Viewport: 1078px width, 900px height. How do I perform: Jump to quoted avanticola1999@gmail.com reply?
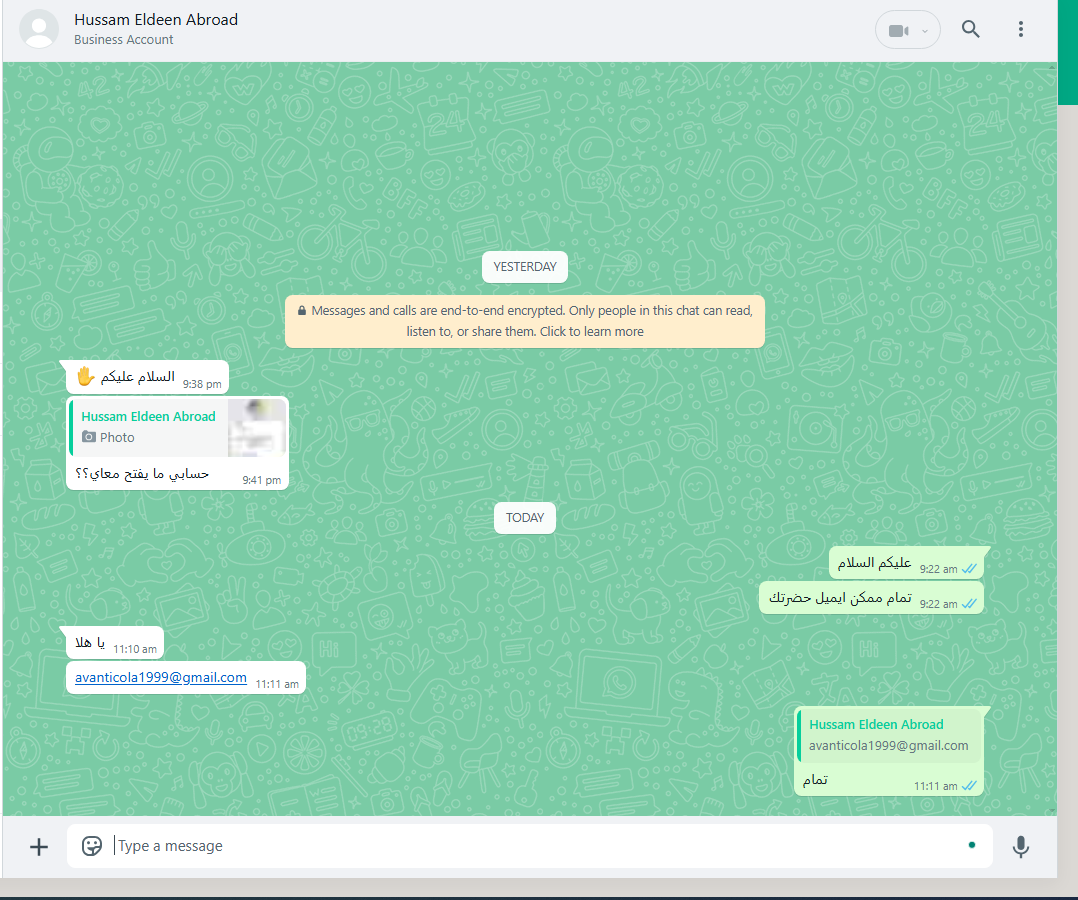(890, 736)
